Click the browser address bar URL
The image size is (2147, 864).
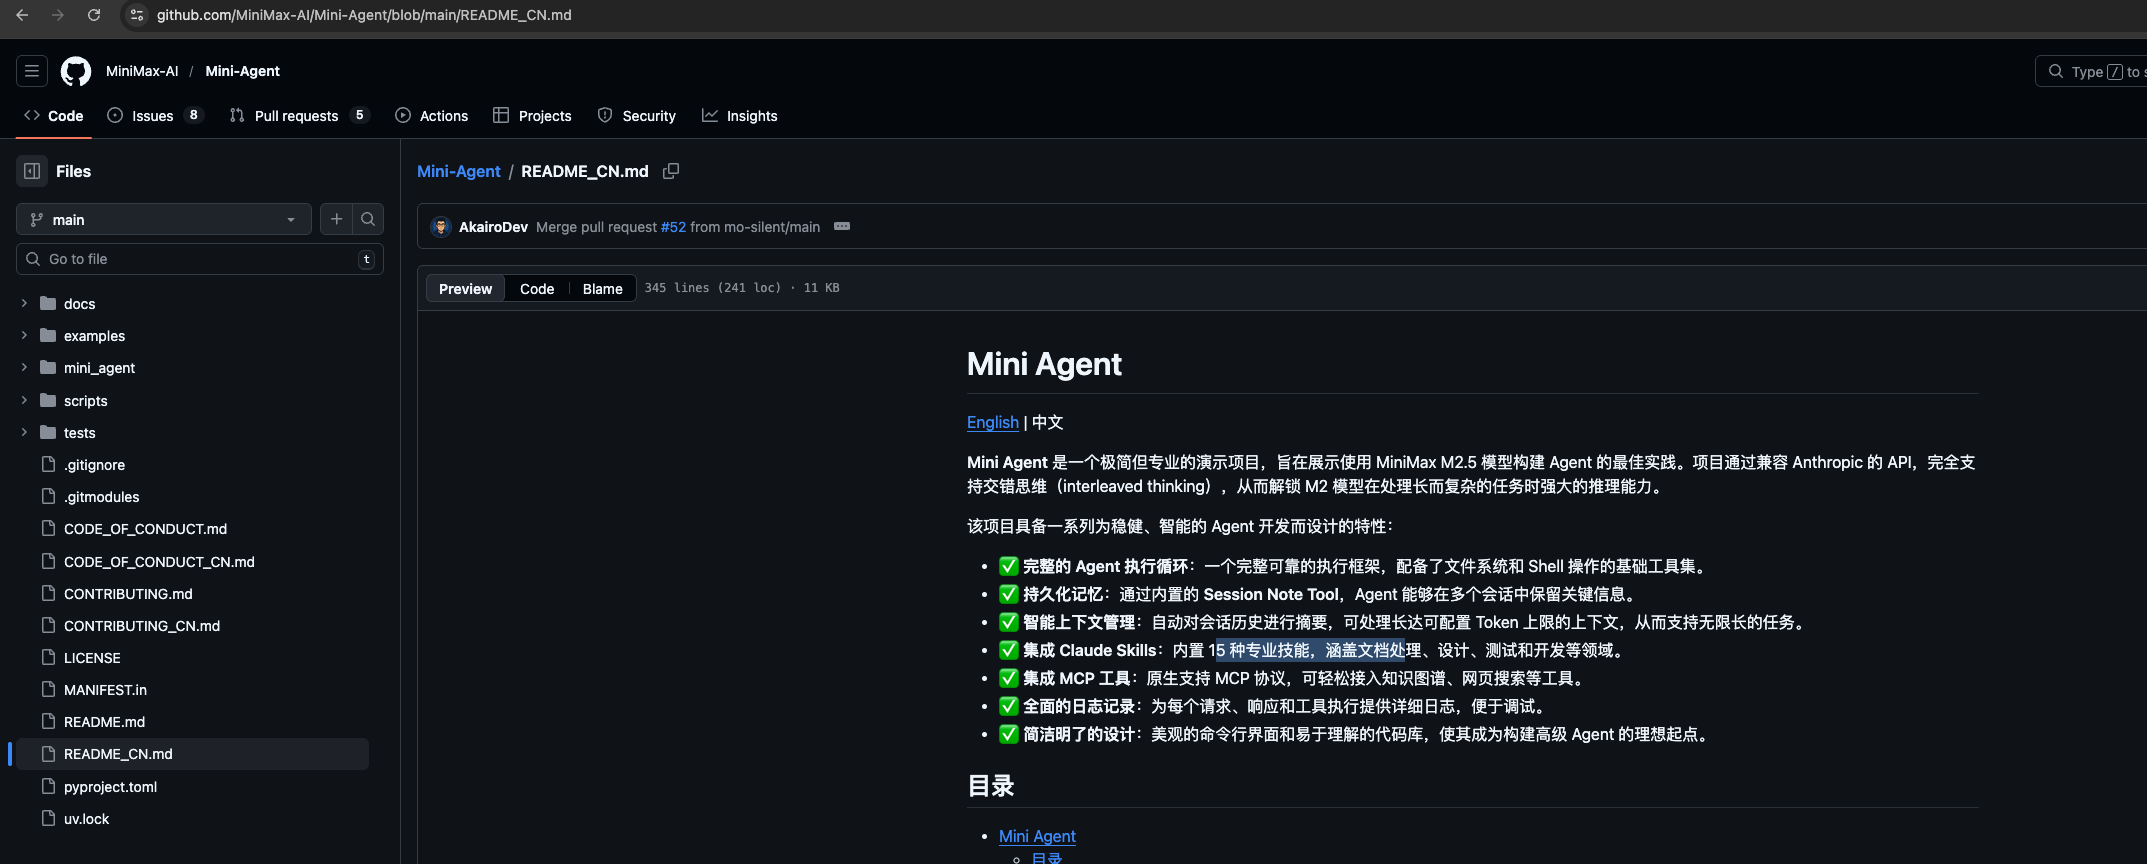[364, 15]
